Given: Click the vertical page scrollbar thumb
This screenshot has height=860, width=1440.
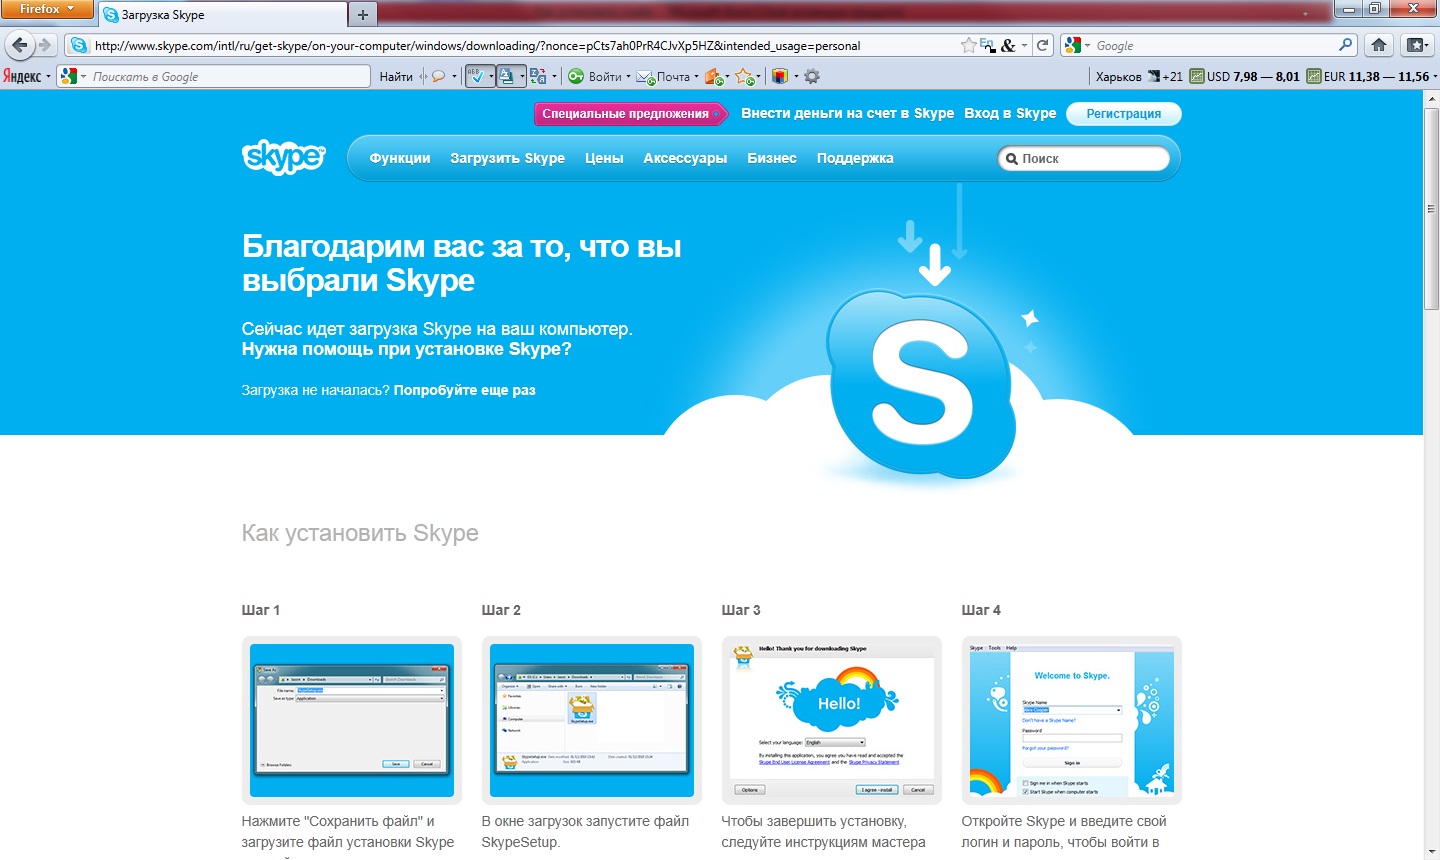Looking at the screenshot, I should [x=1431, y=208].
